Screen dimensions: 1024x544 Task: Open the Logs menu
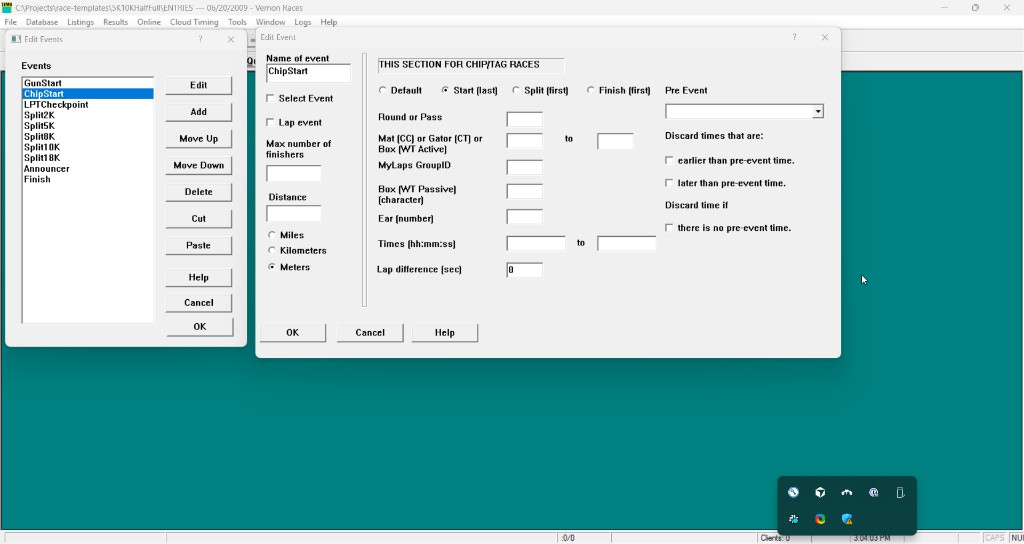pyautogui.click(x=302, y=22)
